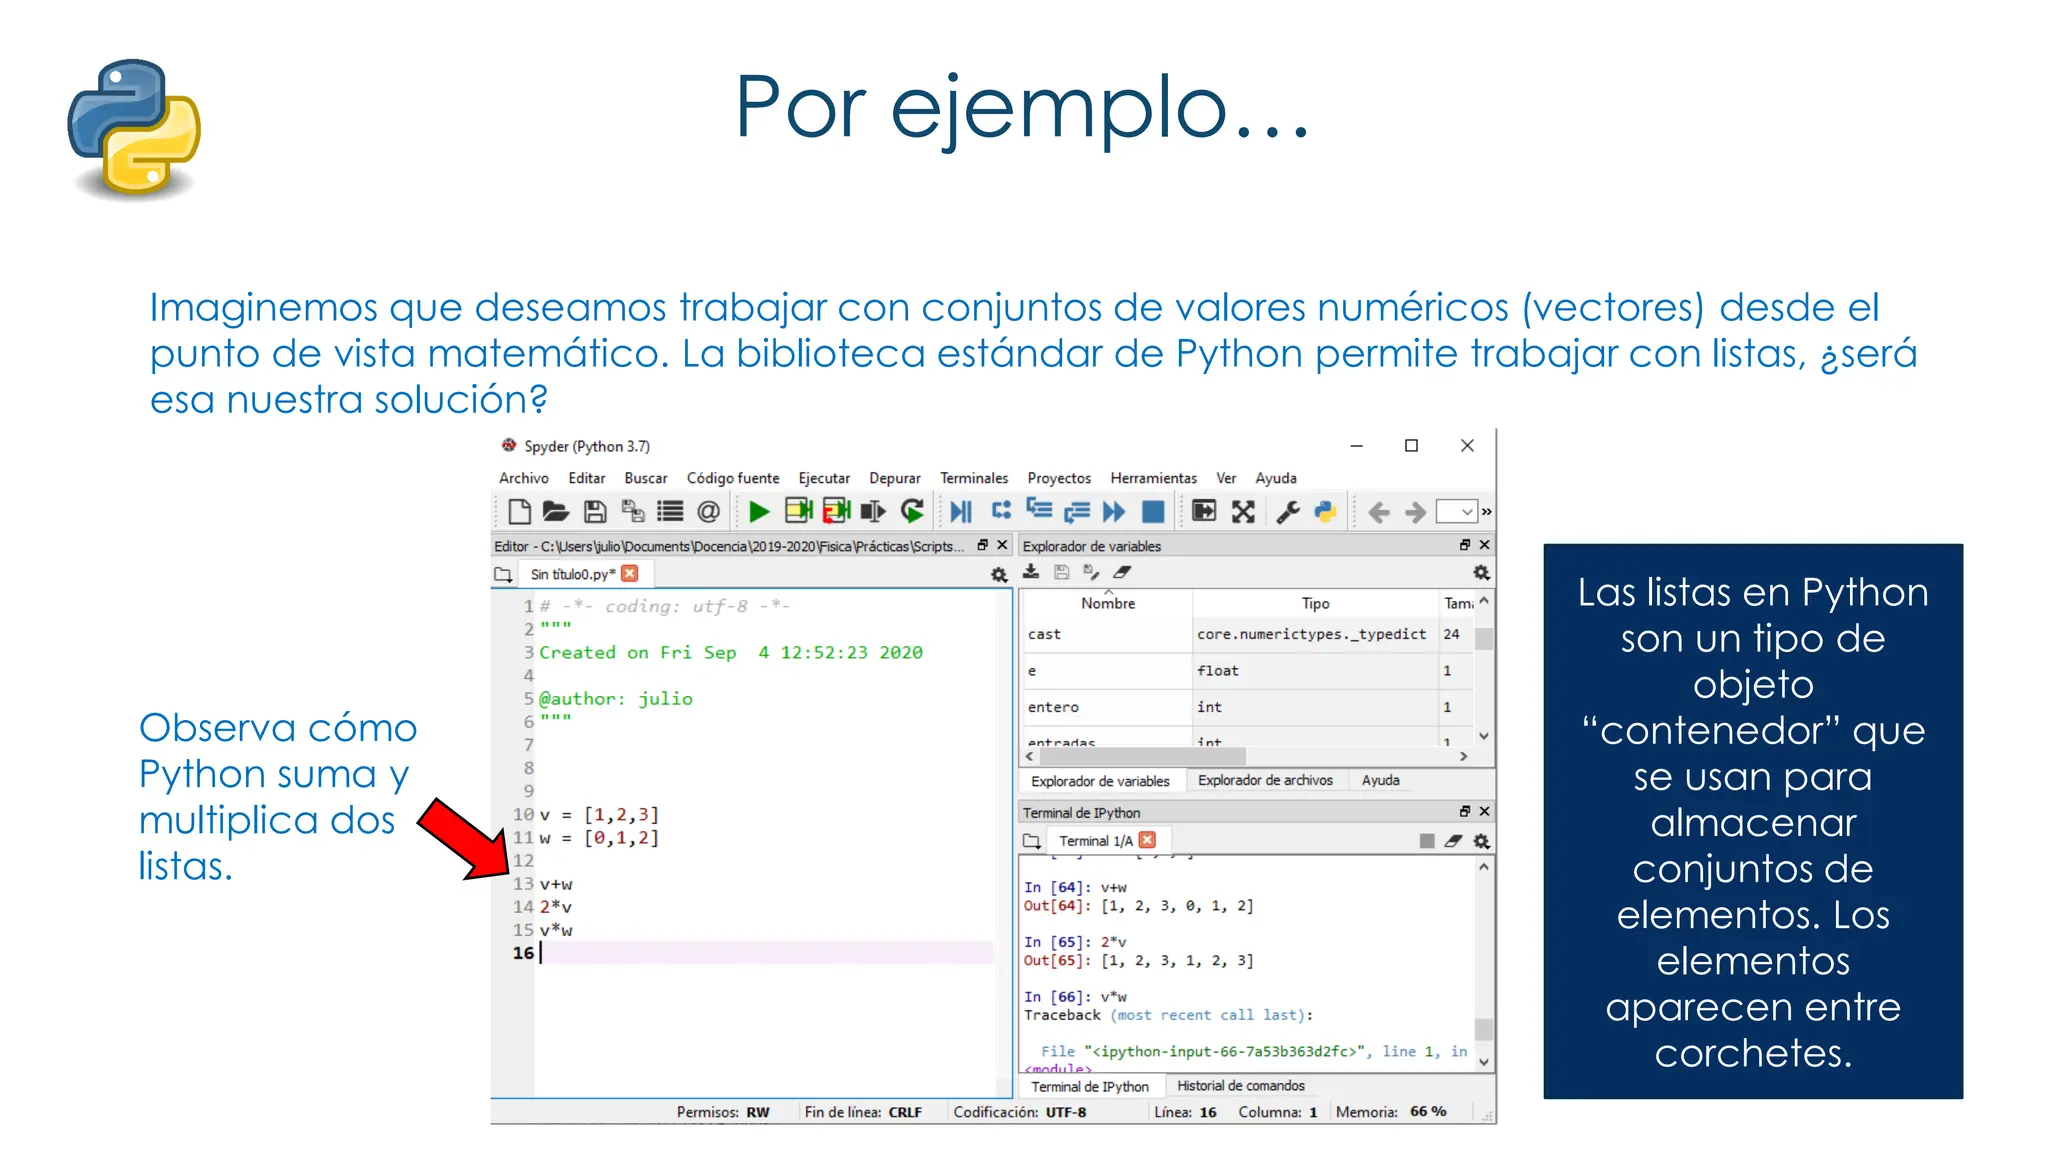The height and width of the screenshot is (1152, 2048).
Task: Close the Editor pane
Action: pyautogui.click(x=1002, y=545)
